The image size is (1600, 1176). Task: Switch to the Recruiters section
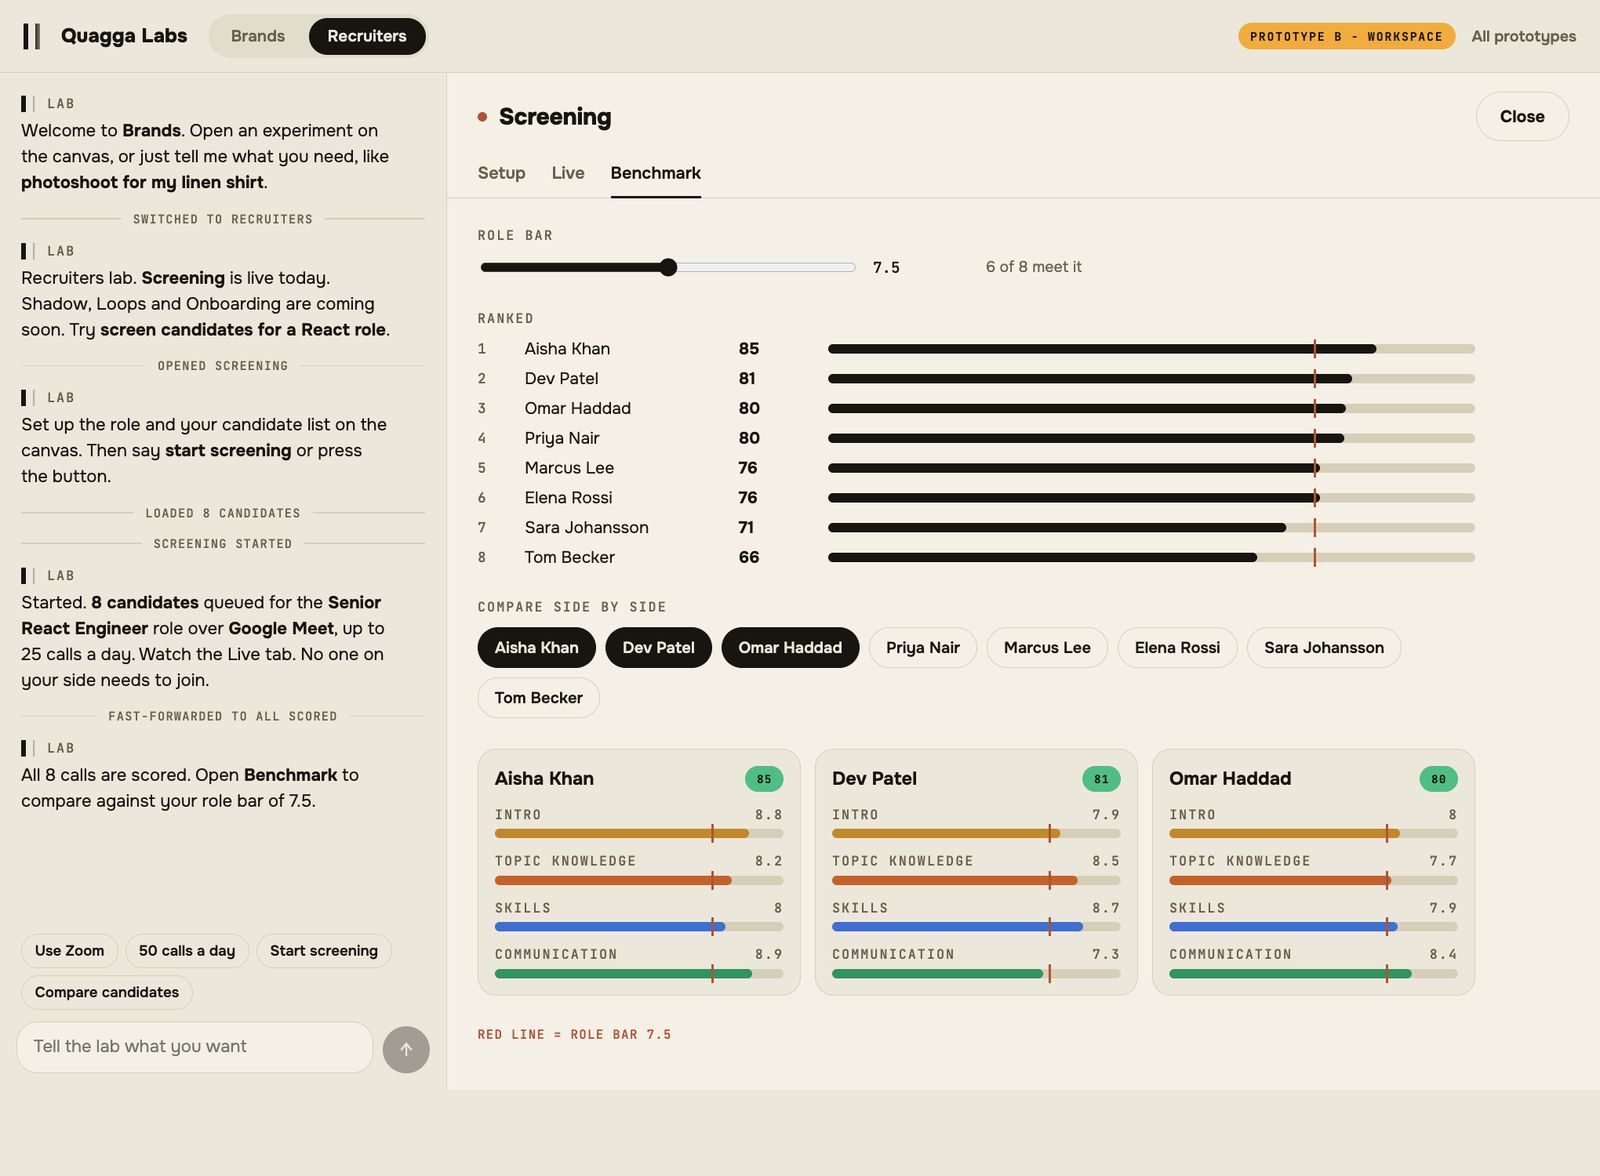pos(367,36)
